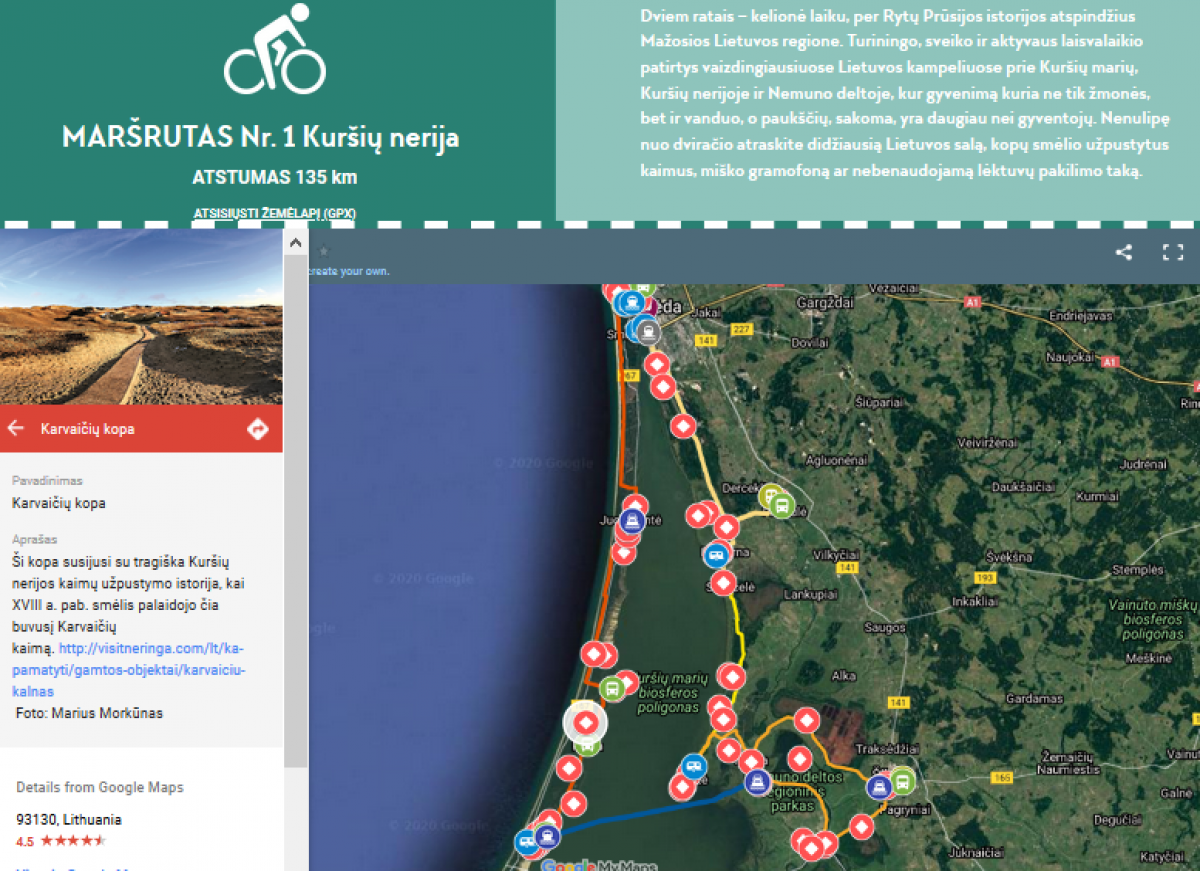Select the green bus marker beside Dercekliai
Screen dimensions: 1200x871
pos(782,506)
